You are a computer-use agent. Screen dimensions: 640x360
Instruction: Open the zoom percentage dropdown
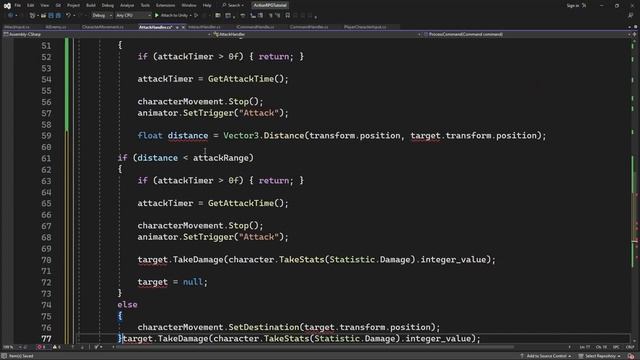click(x=11, y=347)
